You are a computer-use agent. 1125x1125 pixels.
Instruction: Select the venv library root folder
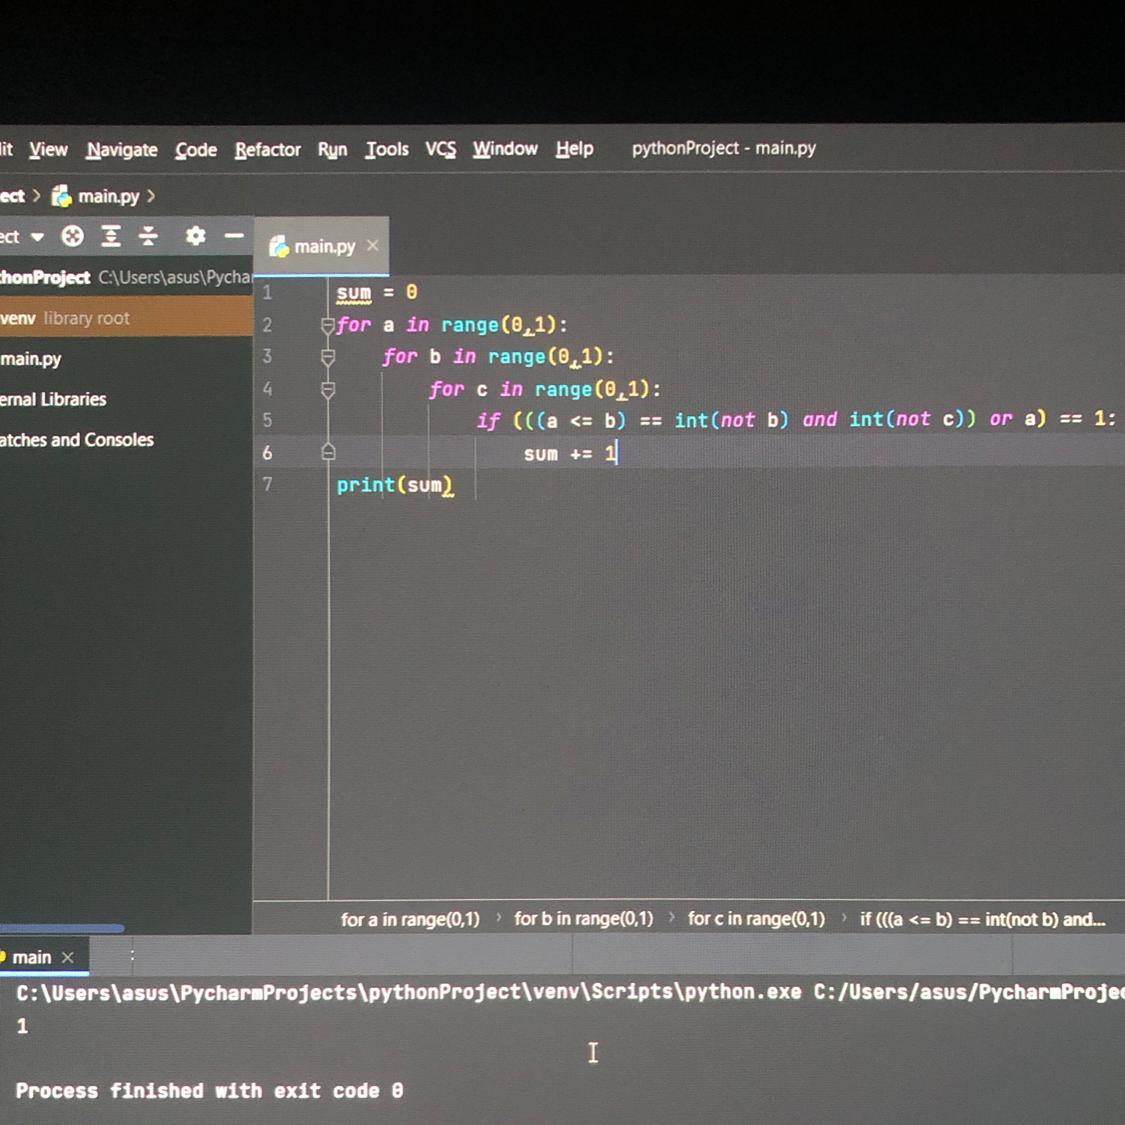click(x=126, y=318)
